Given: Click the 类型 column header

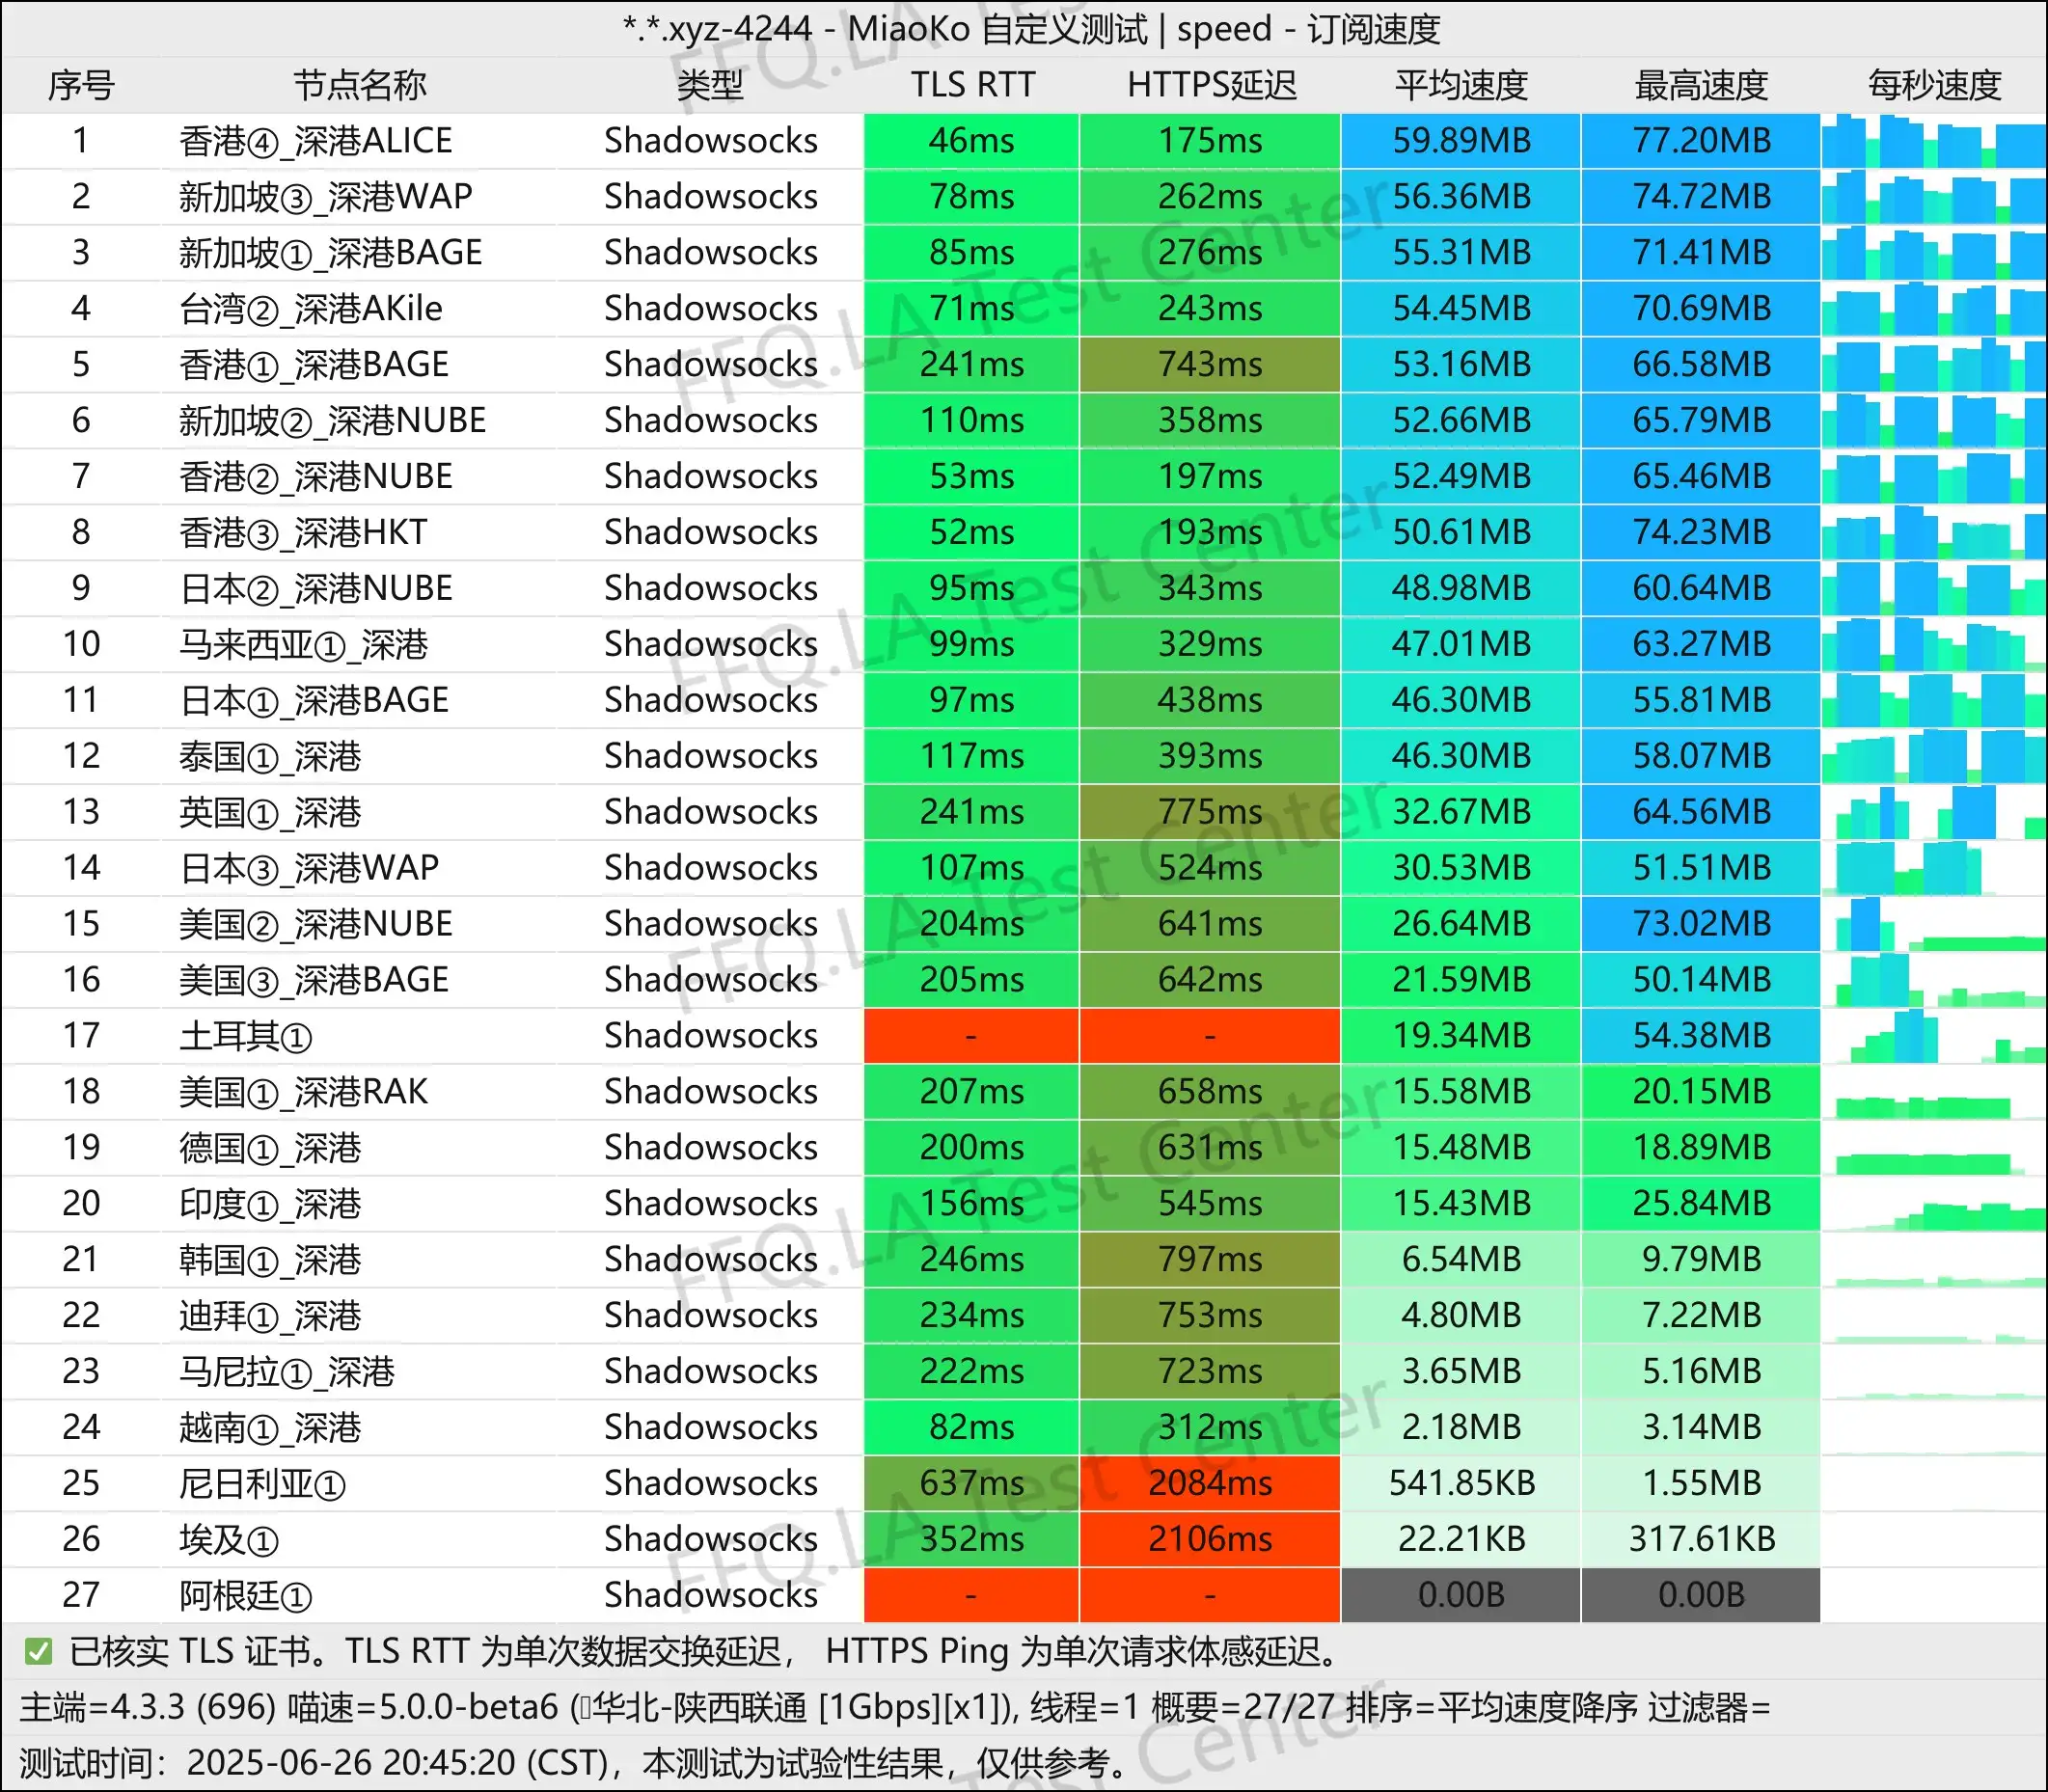Looking at the screenshot, I should (x=710, y=85).
